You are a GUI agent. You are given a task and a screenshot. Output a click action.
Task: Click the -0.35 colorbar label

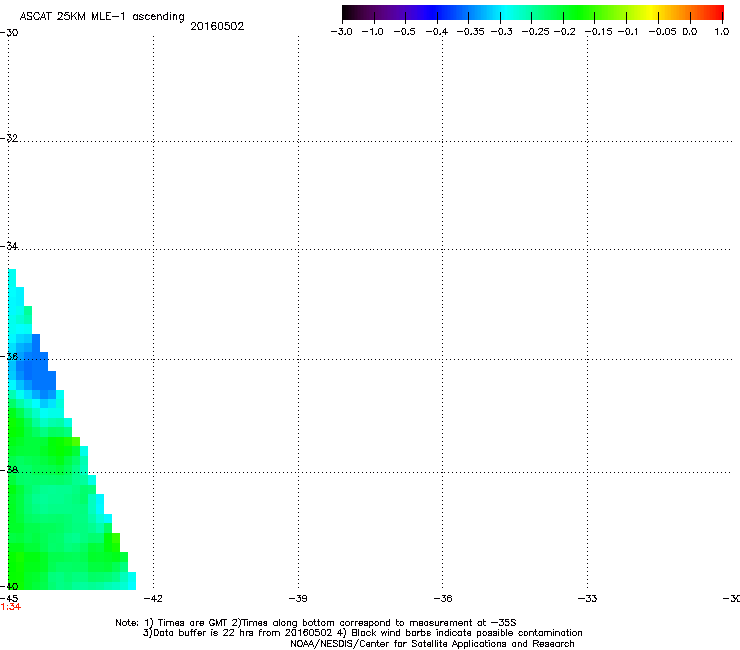pyautogui.click(x=471, y=32)
